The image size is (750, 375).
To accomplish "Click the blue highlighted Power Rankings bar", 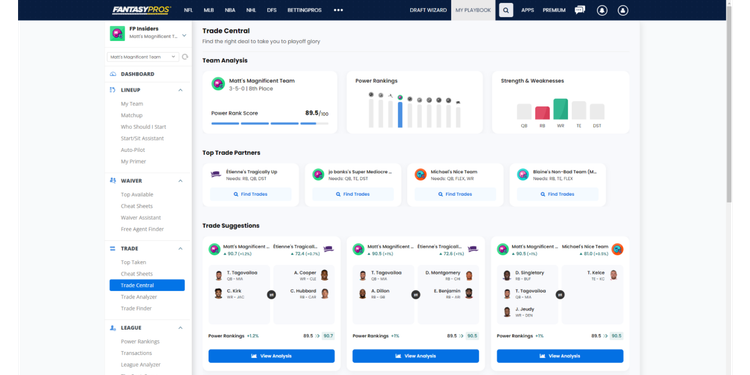I will (400, 114).
